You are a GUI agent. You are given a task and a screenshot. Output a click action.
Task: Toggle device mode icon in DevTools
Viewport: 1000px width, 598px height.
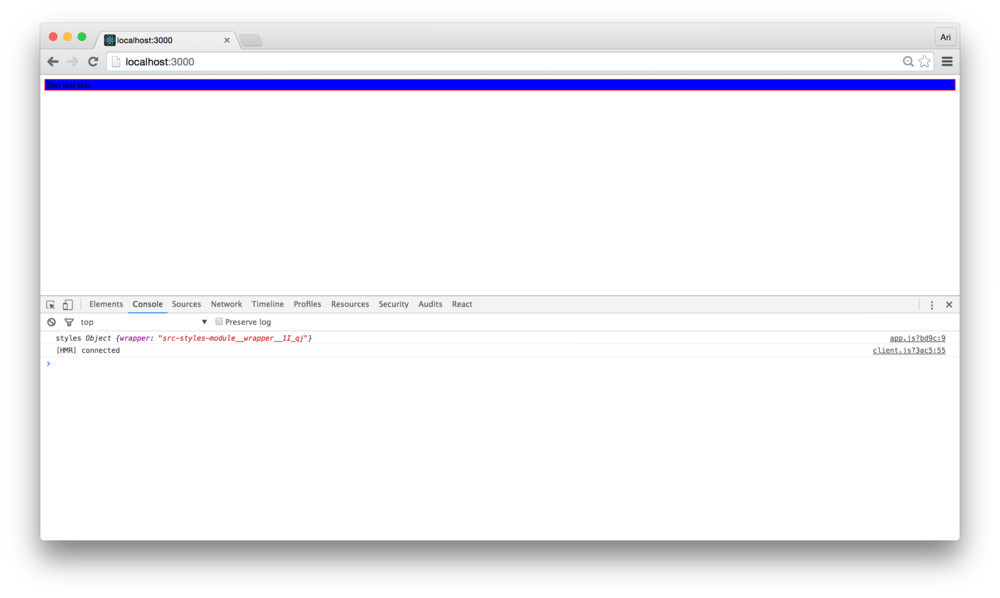[x=67, y=305]
